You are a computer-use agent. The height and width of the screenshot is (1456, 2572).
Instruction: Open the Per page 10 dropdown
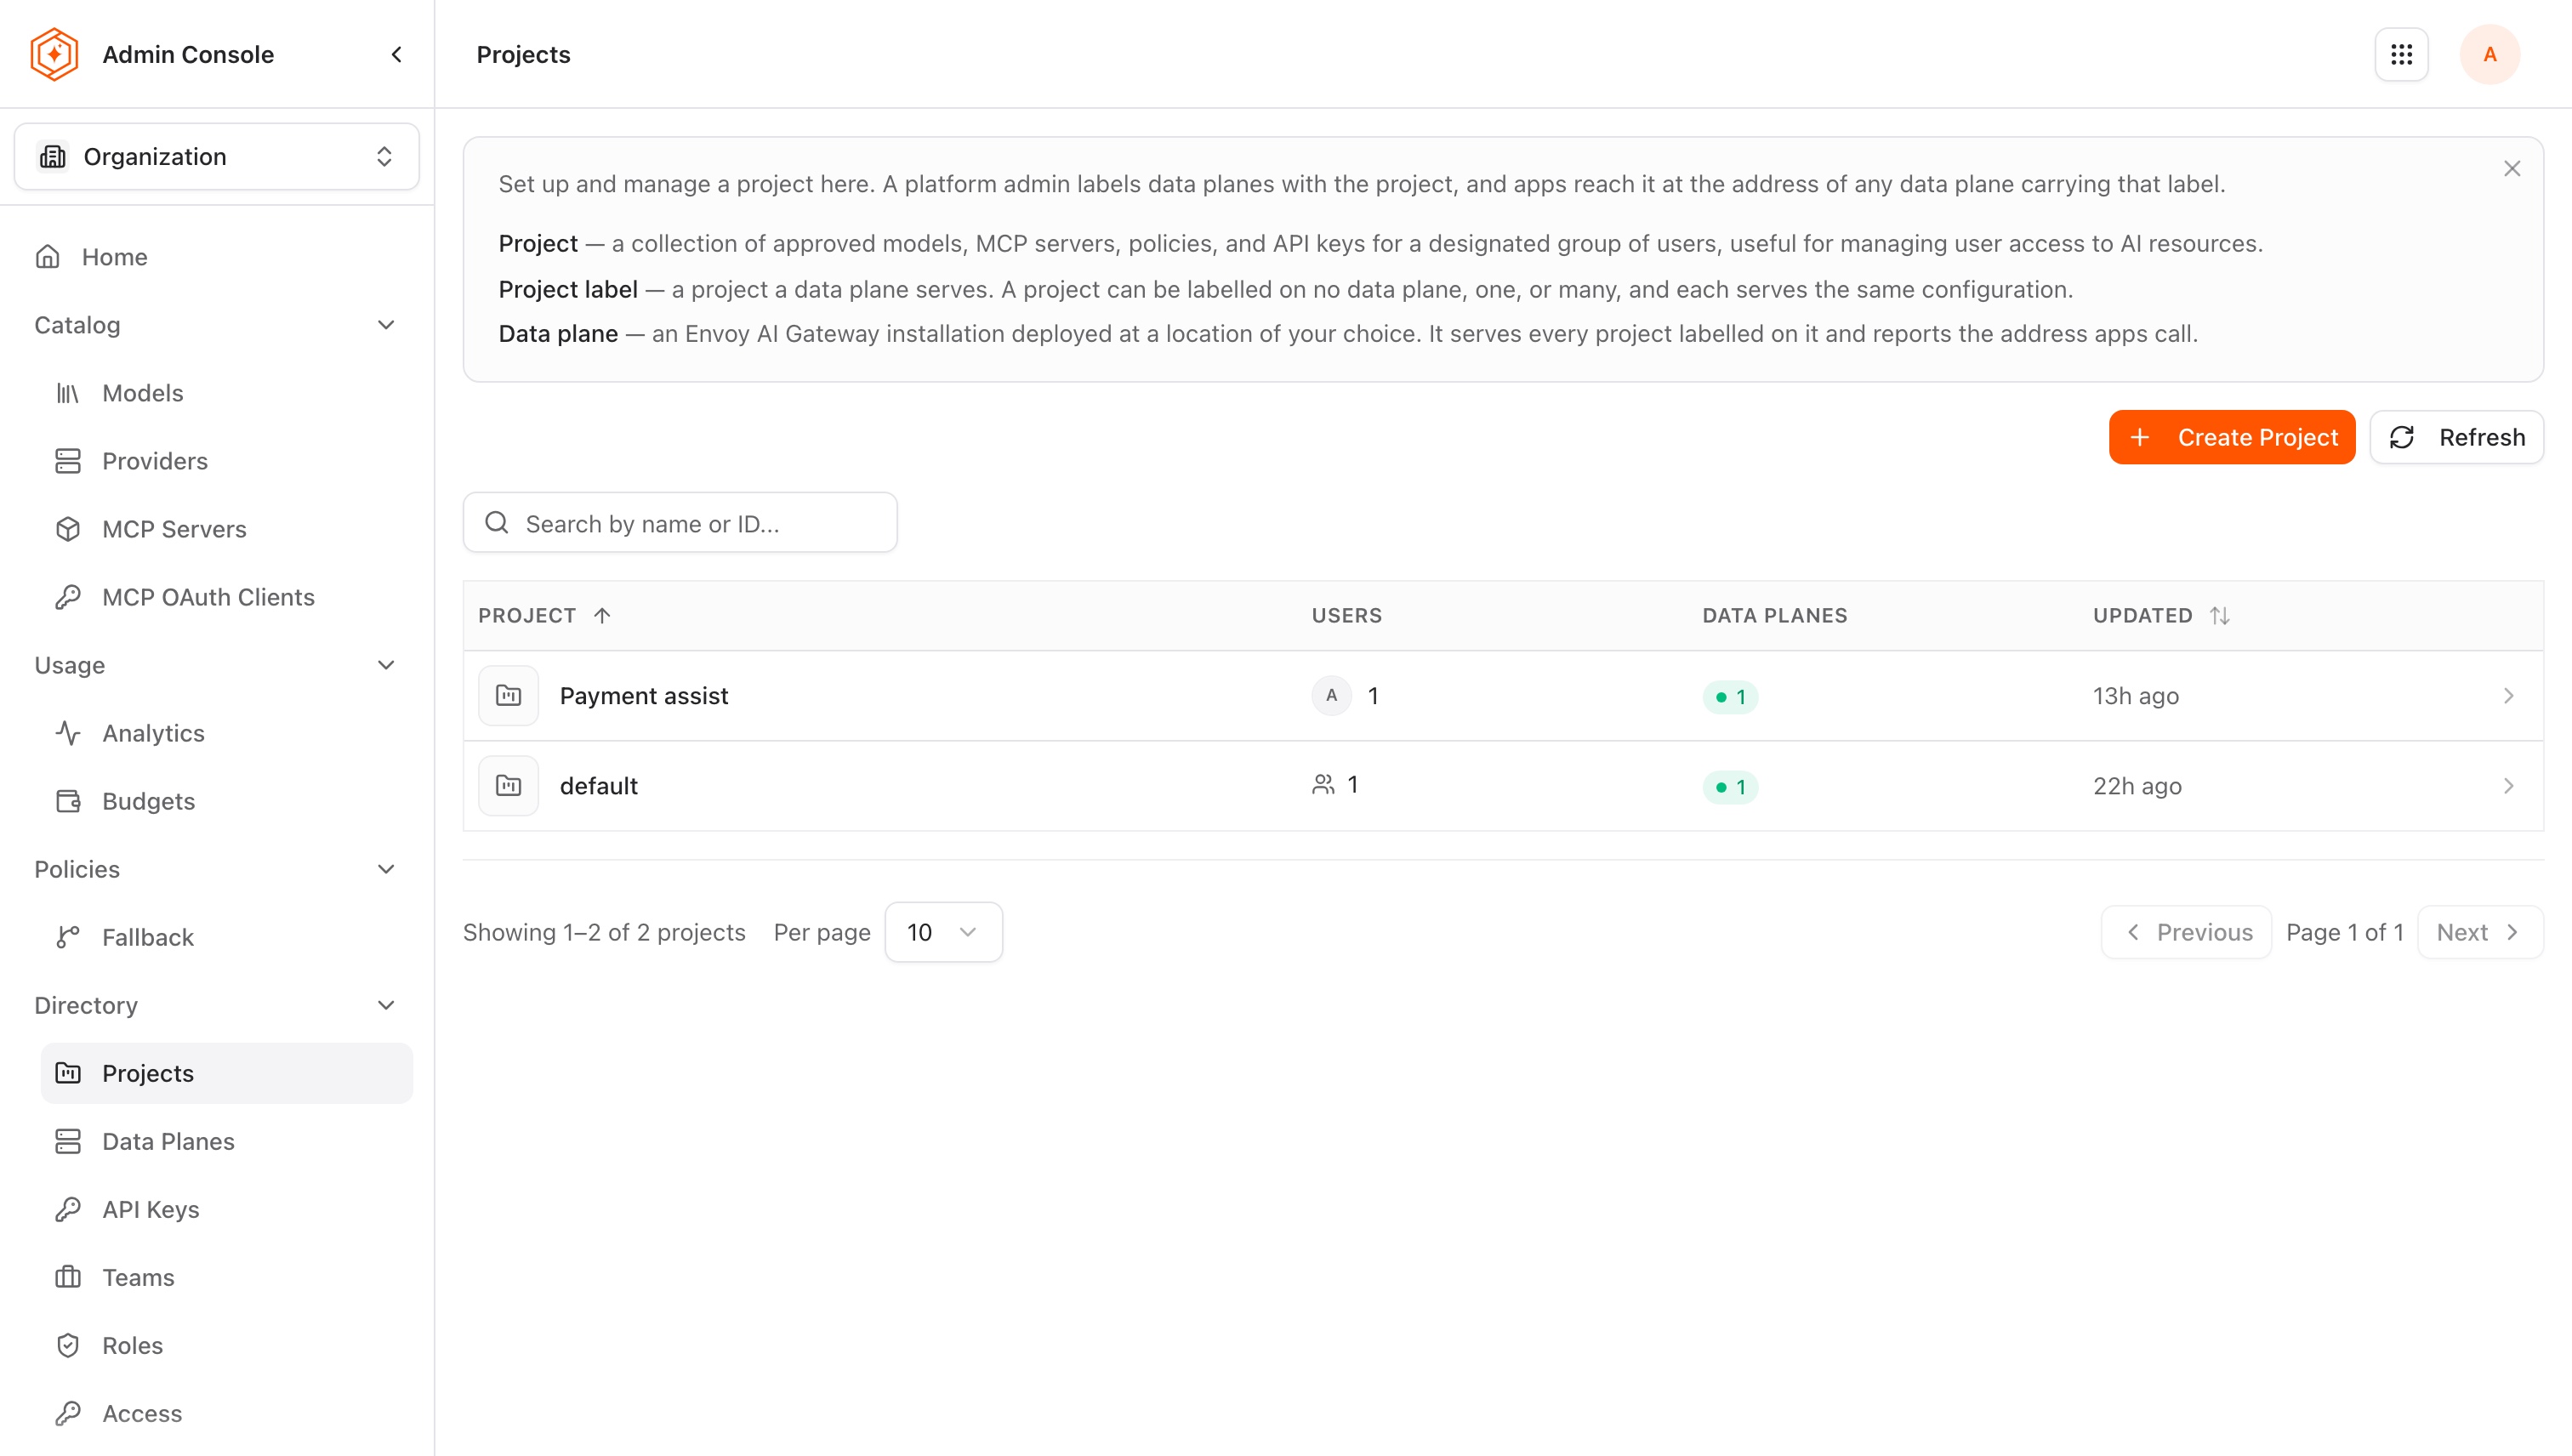point(943,932)
